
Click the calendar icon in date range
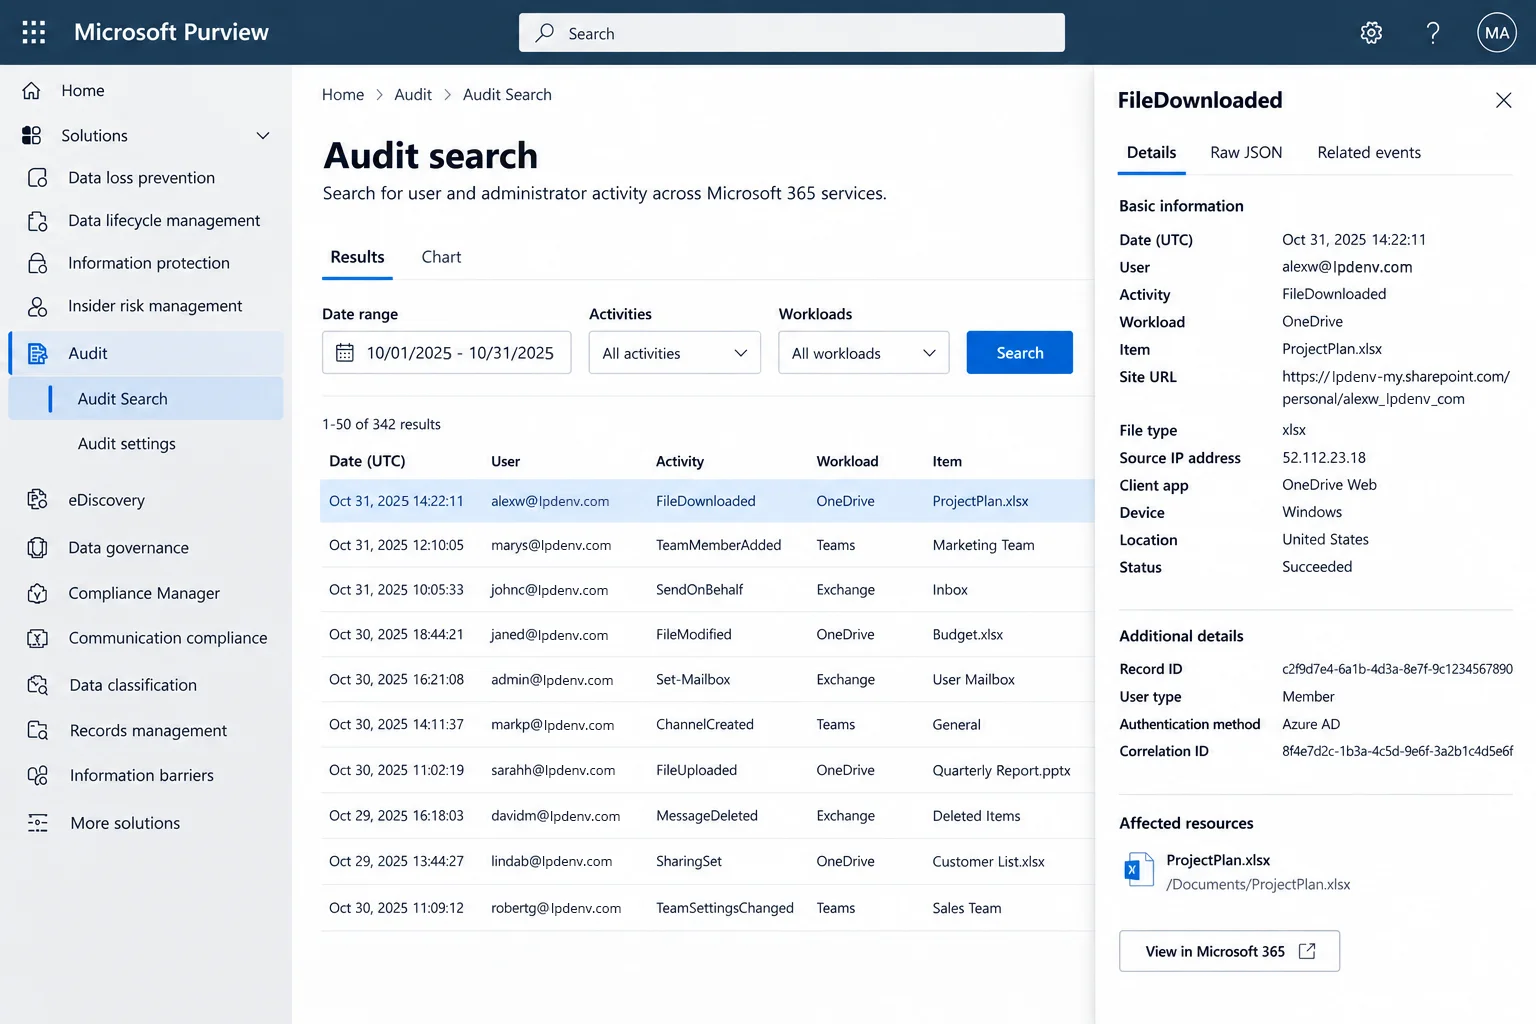[345, 353]
